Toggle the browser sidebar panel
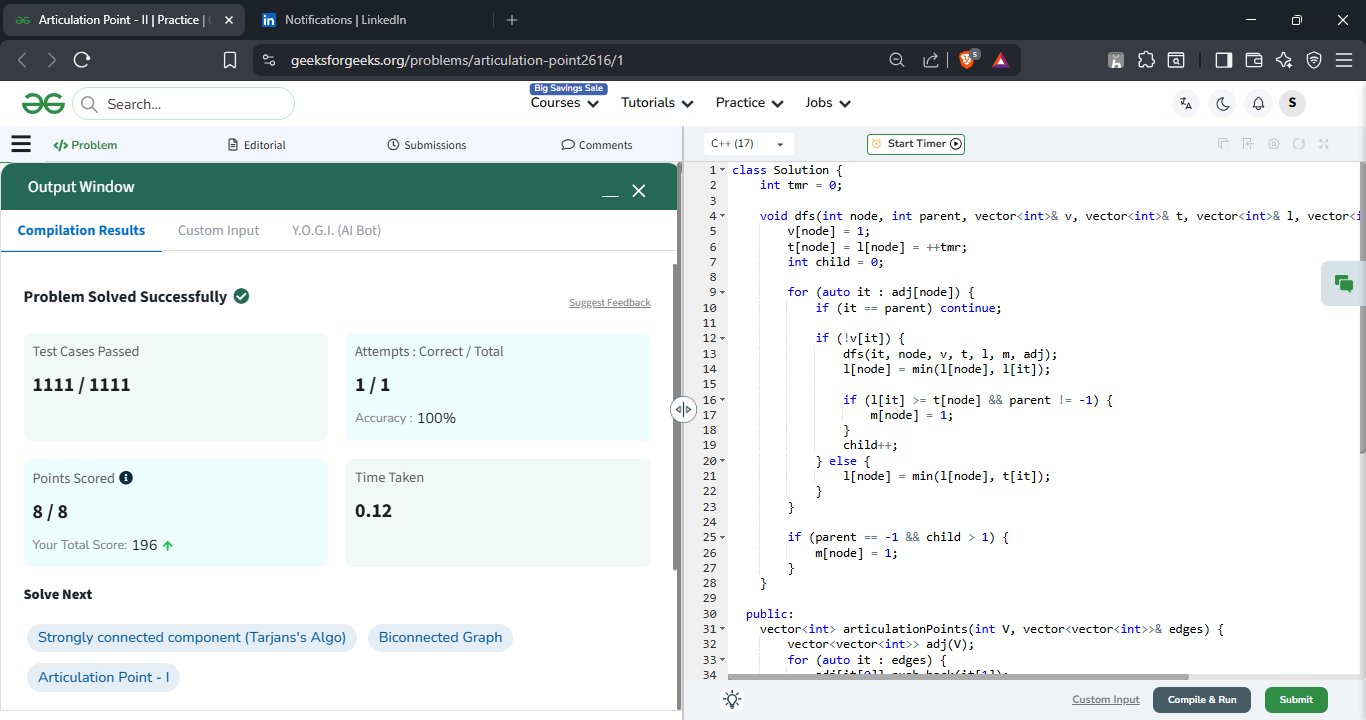Screen dimensions: 1366x720 pos(1223,60)
